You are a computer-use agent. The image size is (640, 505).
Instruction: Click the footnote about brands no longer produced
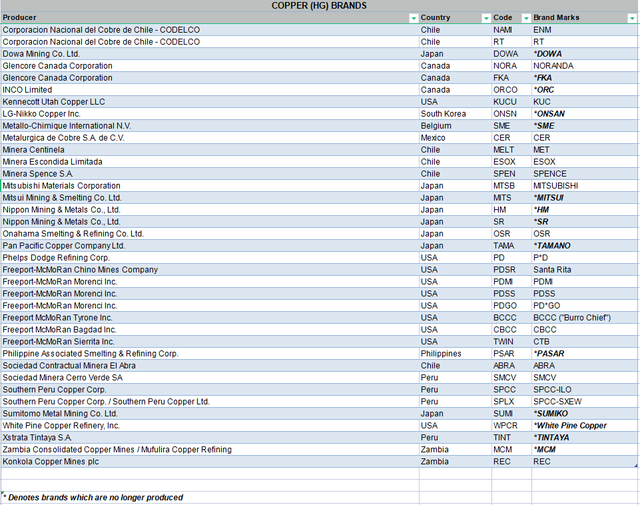[93, 498]
